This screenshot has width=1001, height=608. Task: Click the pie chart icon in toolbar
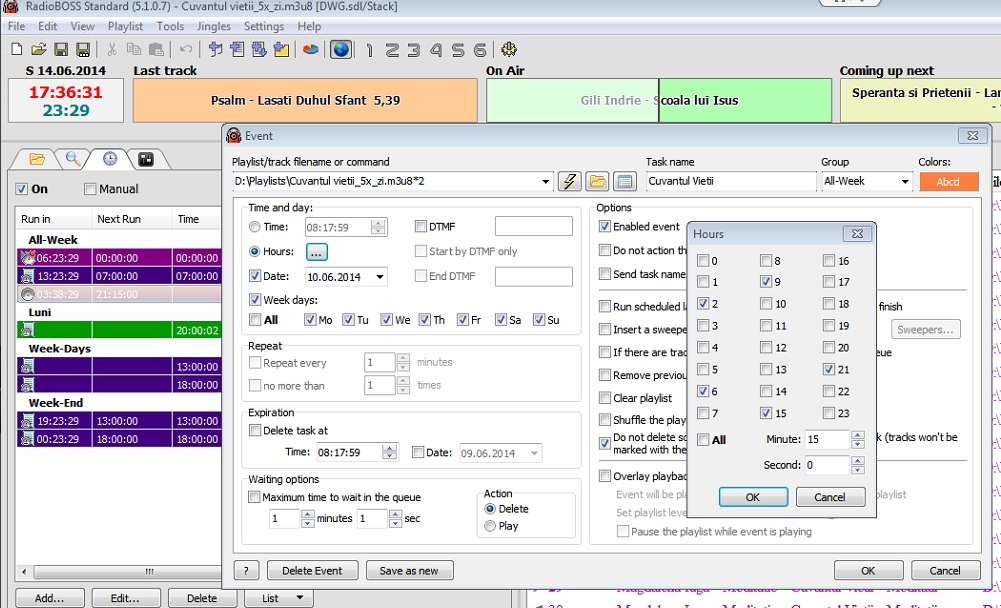(311, 49)
